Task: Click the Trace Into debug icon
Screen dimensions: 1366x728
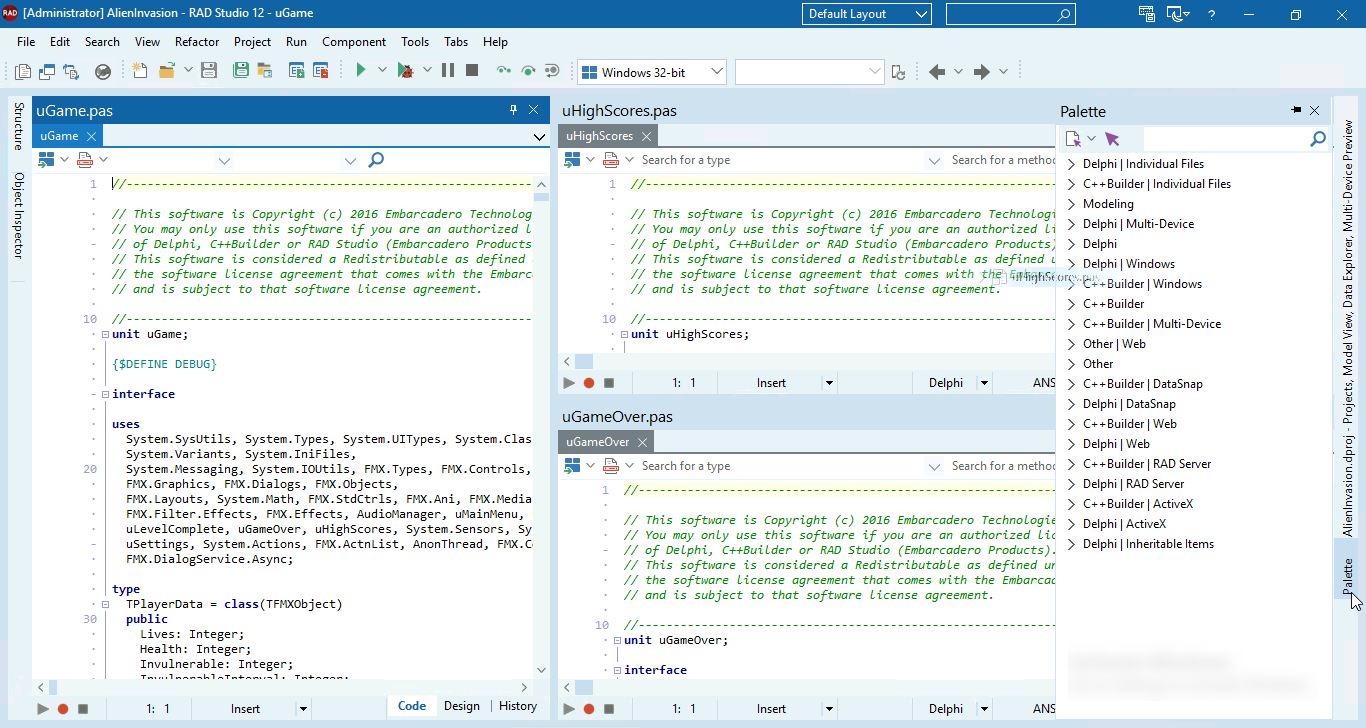Action: tap(504, 71)
